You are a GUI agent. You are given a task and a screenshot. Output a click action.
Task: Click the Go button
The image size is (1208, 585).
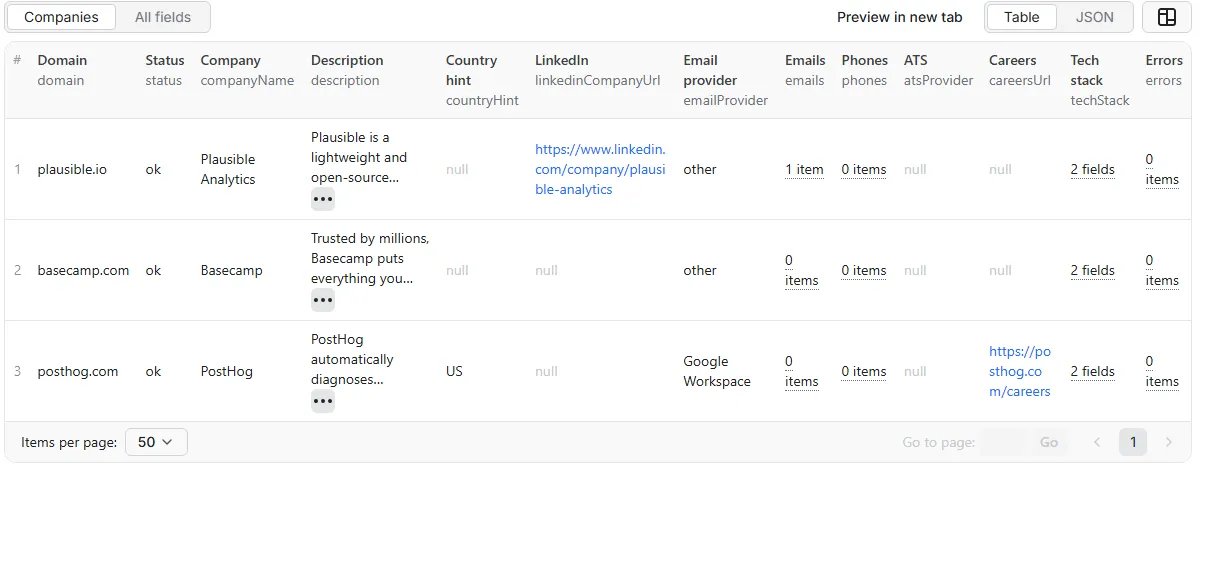tap(1049, 442)
